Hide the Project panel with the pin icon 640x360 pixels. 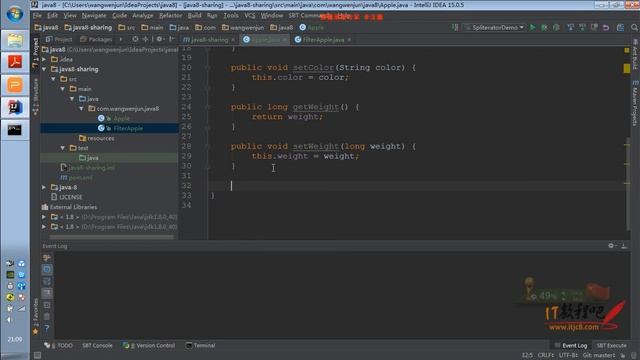(x=172, y=39)
